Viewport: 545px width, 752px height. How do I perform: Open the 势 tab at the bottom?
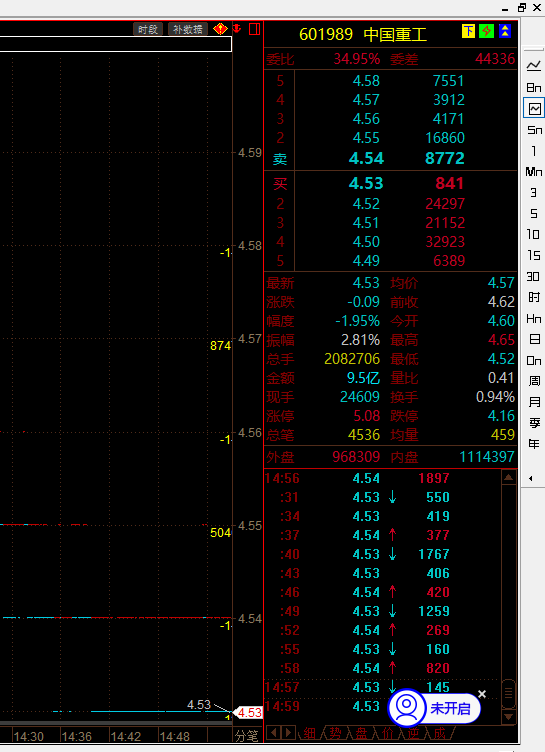[335, 733]
